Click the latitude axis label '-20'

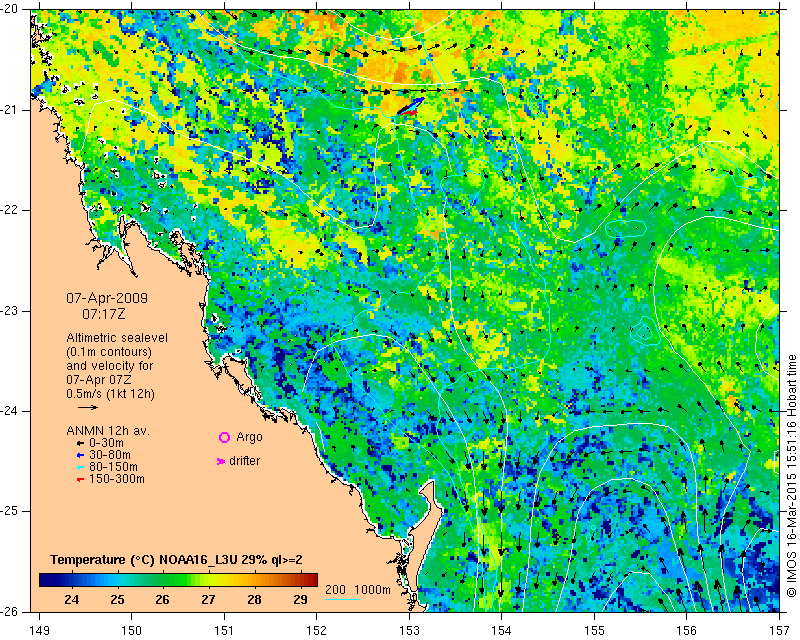(x=9, y=9)
